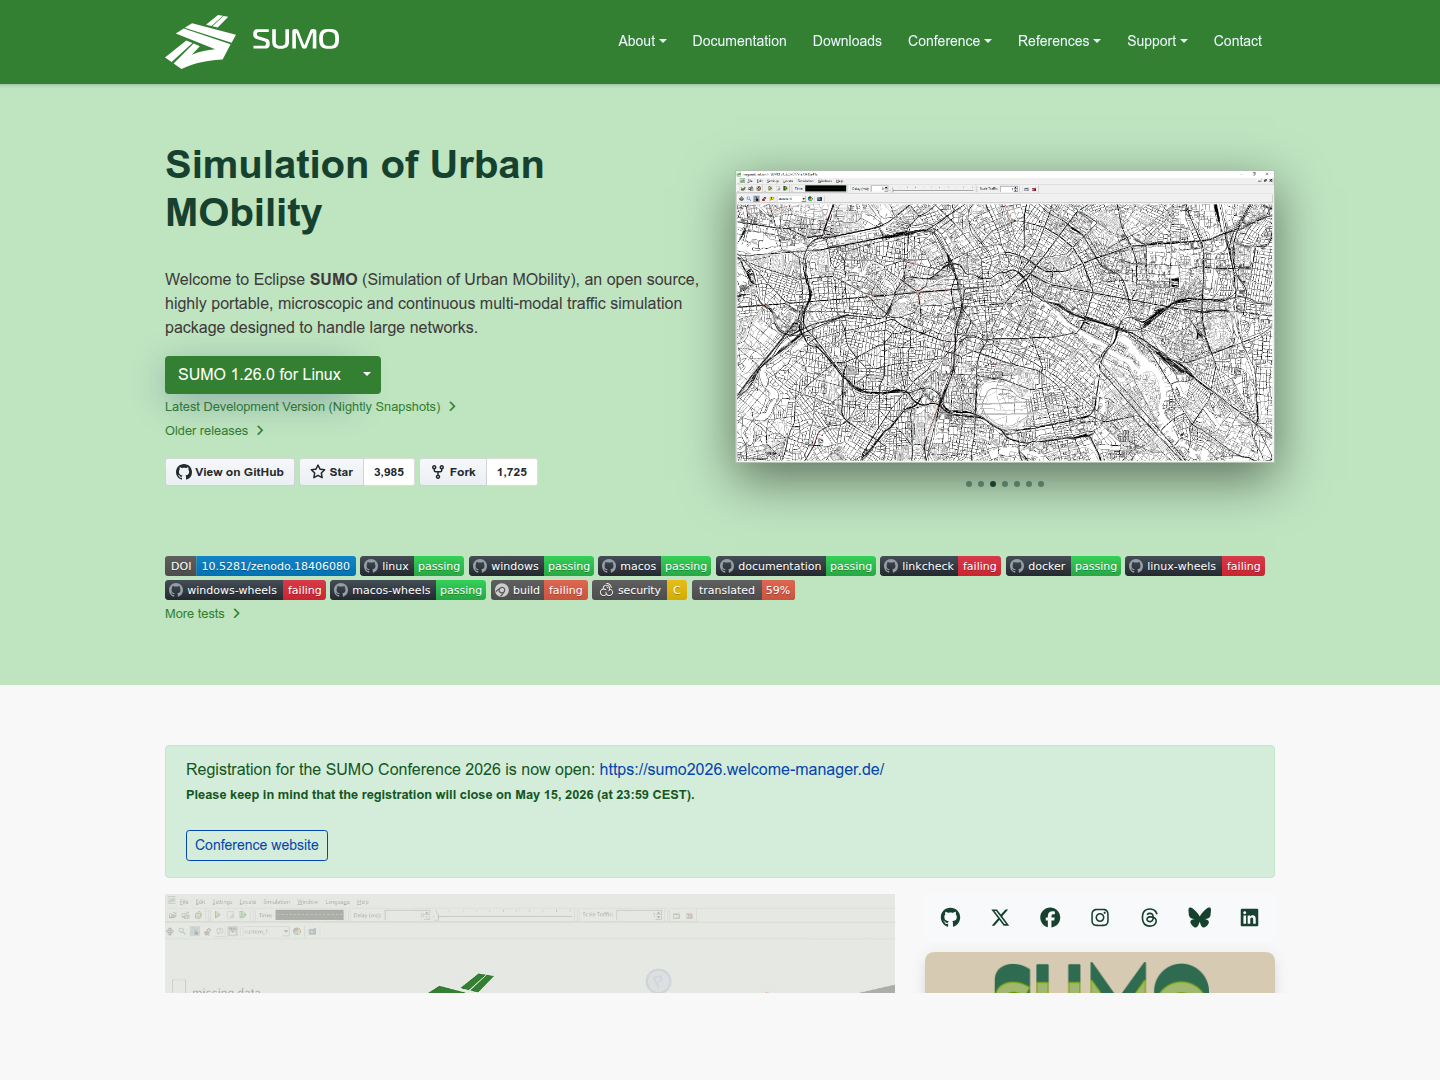
Task: Expand the Conference menu dropdown
Action: [x=950, y=41]
